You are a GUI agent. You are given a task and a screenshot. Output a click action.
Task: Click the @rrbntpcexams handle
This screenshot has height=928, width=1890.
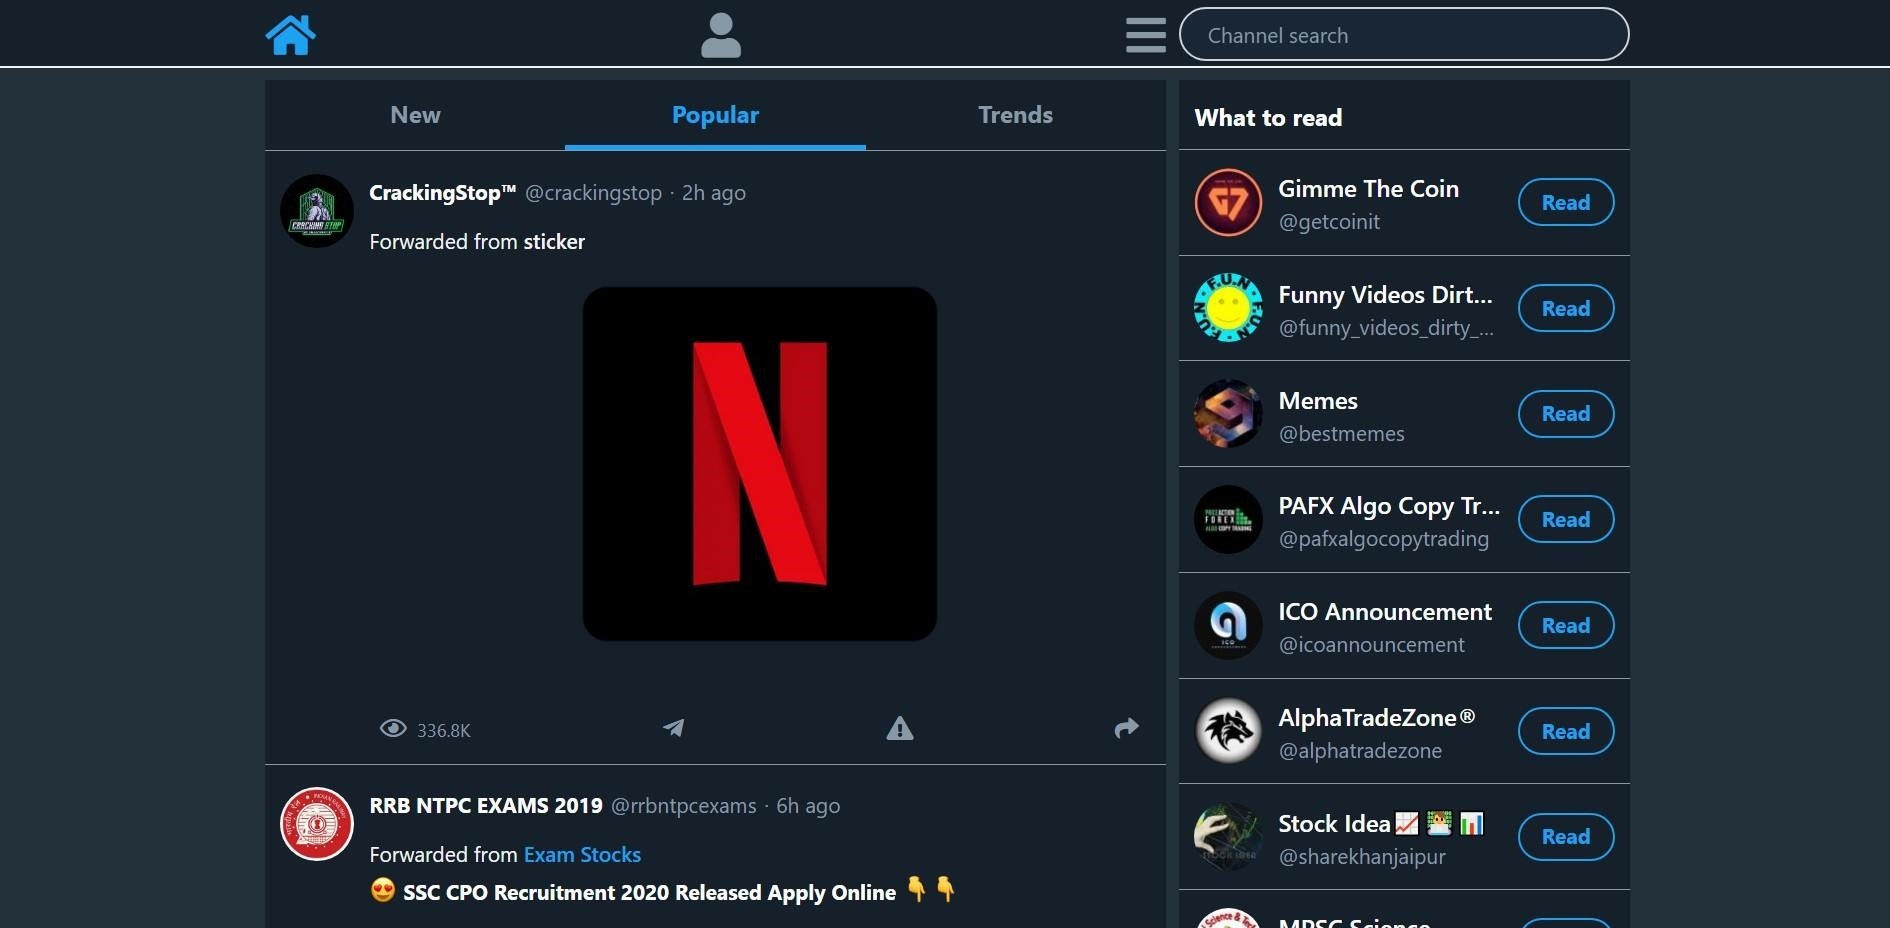point(683,806)
